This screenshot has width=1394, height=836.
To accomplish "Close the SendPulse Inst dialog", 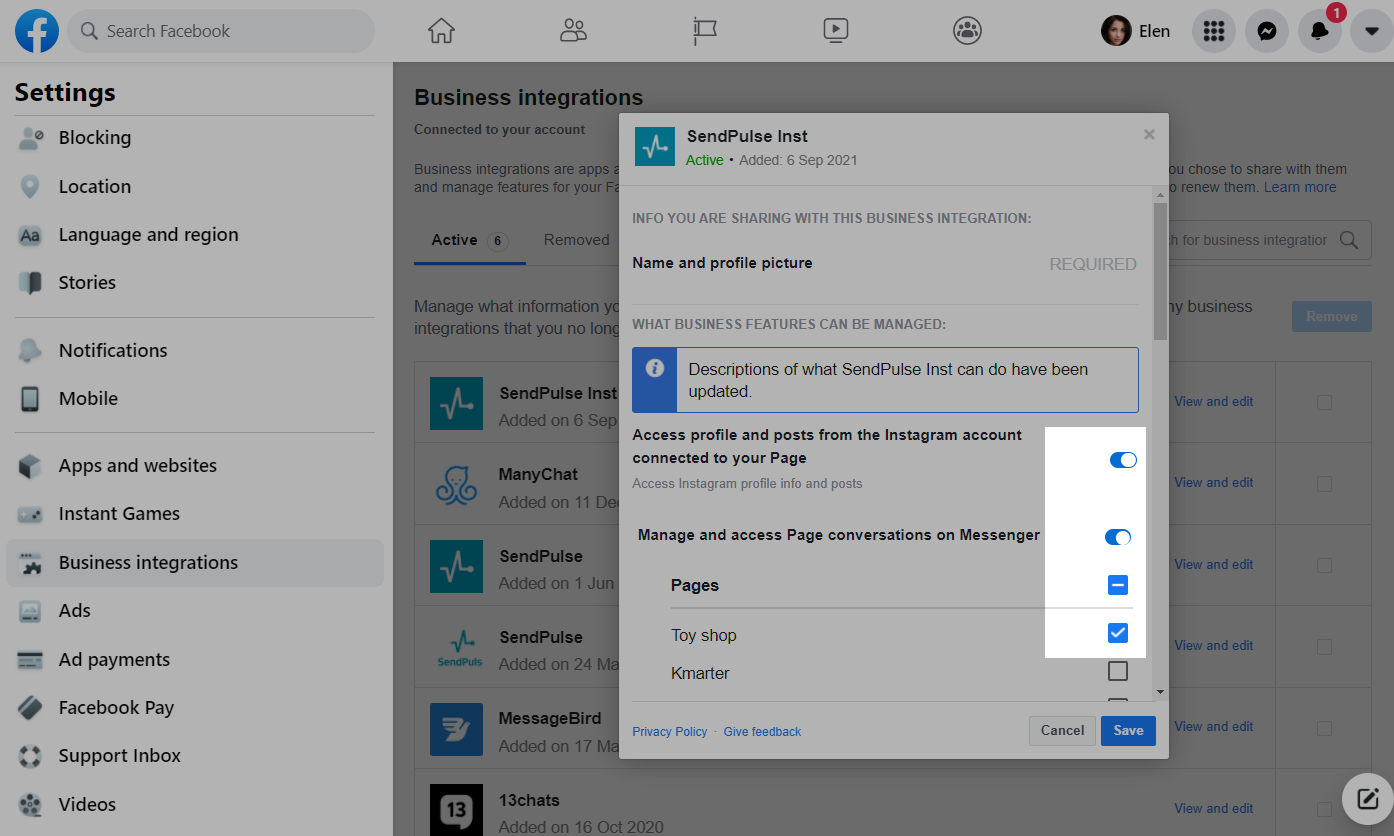I will coord(1149,134).
